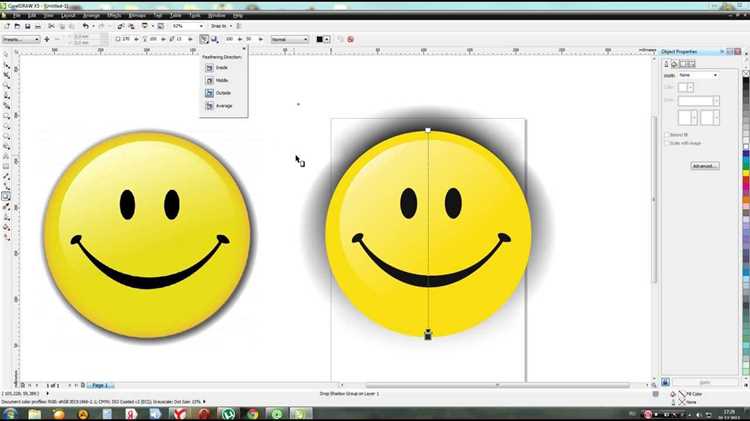This screenshot has width=750, height=421.
Task: Enable the Scale with image checkbox
Action: pyautogui.click(x=667, y=143)
